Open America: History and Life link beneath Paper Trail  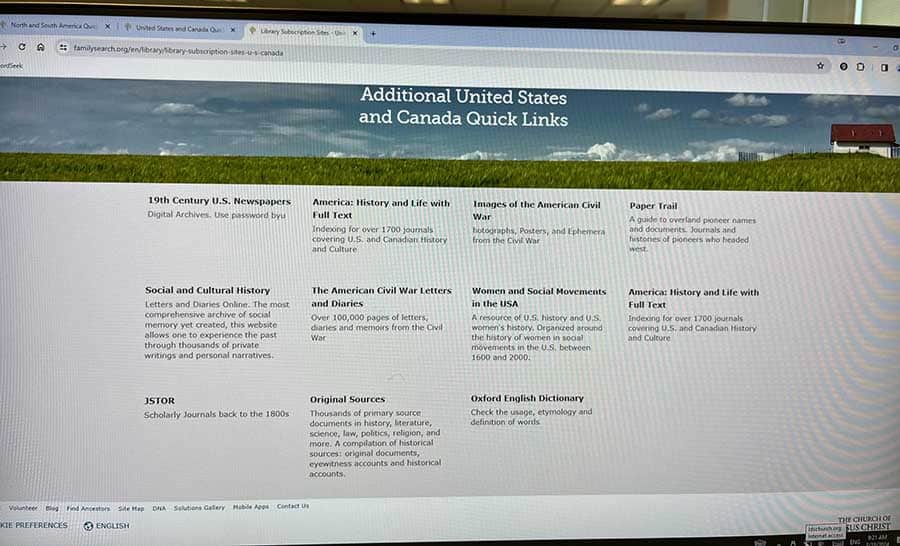click(x=693, y=299)
